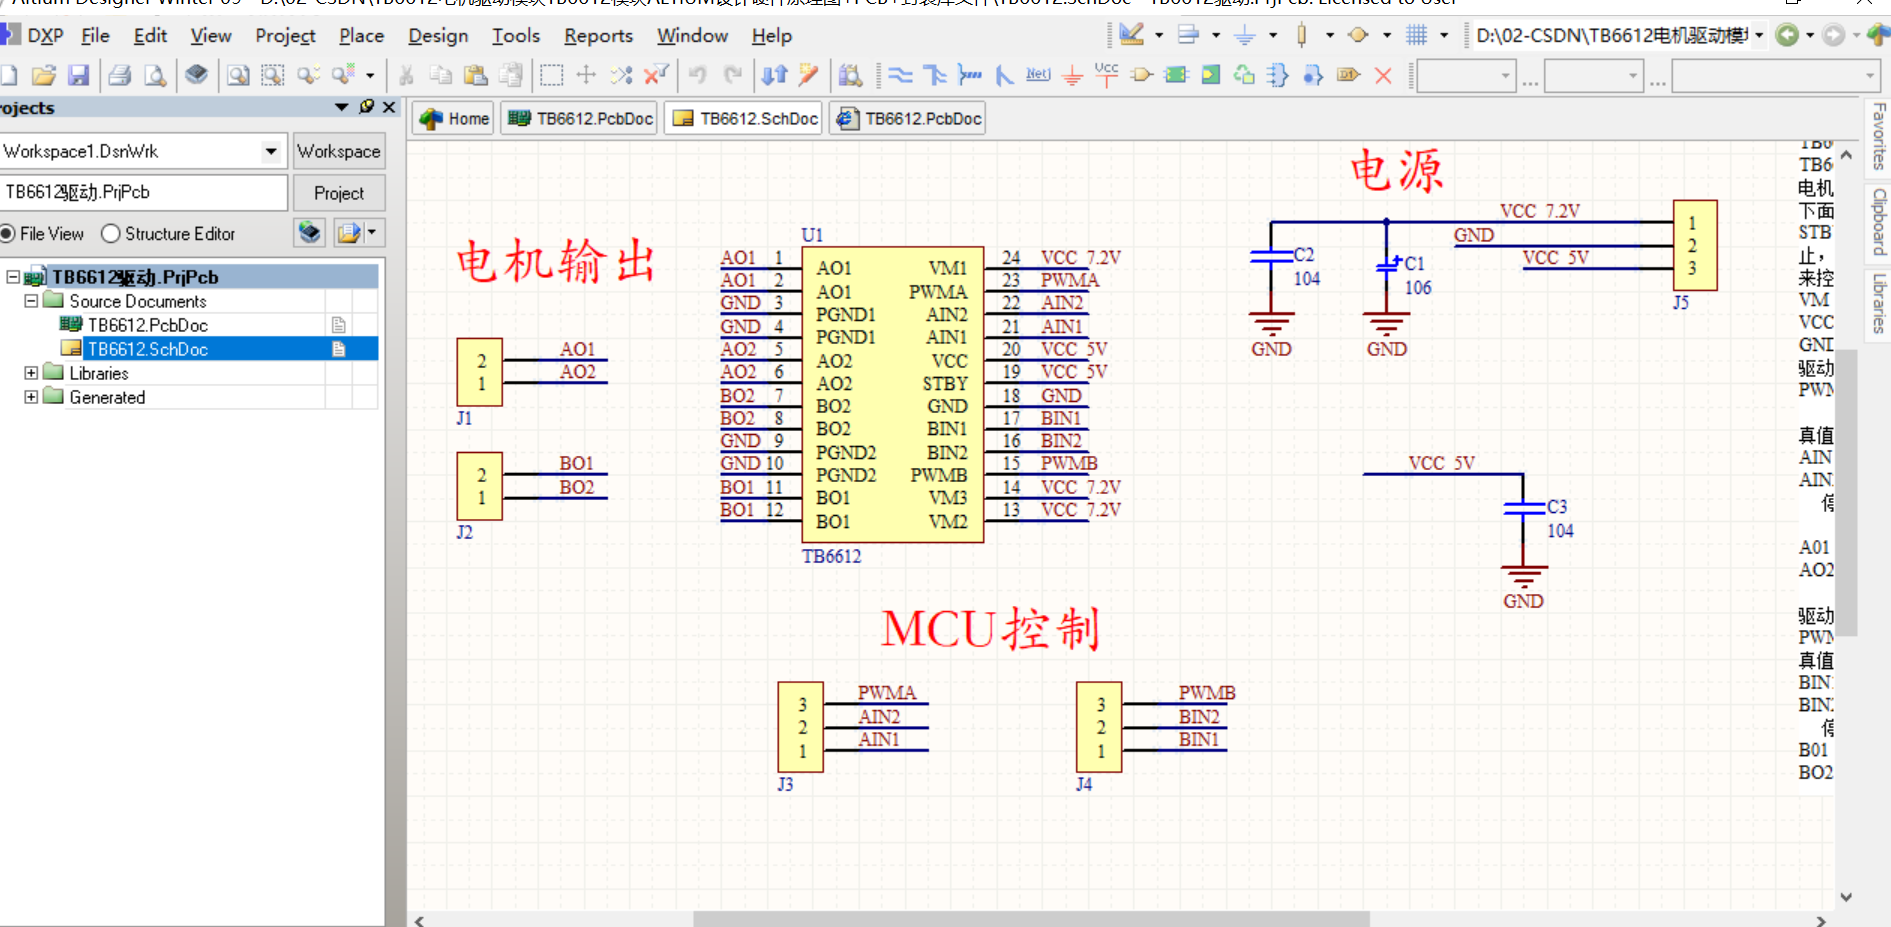Image resolution: width=1891 pixels, height=927 pixels.
Task: Browse component libraries icon
Action: [x=850, y=75]
